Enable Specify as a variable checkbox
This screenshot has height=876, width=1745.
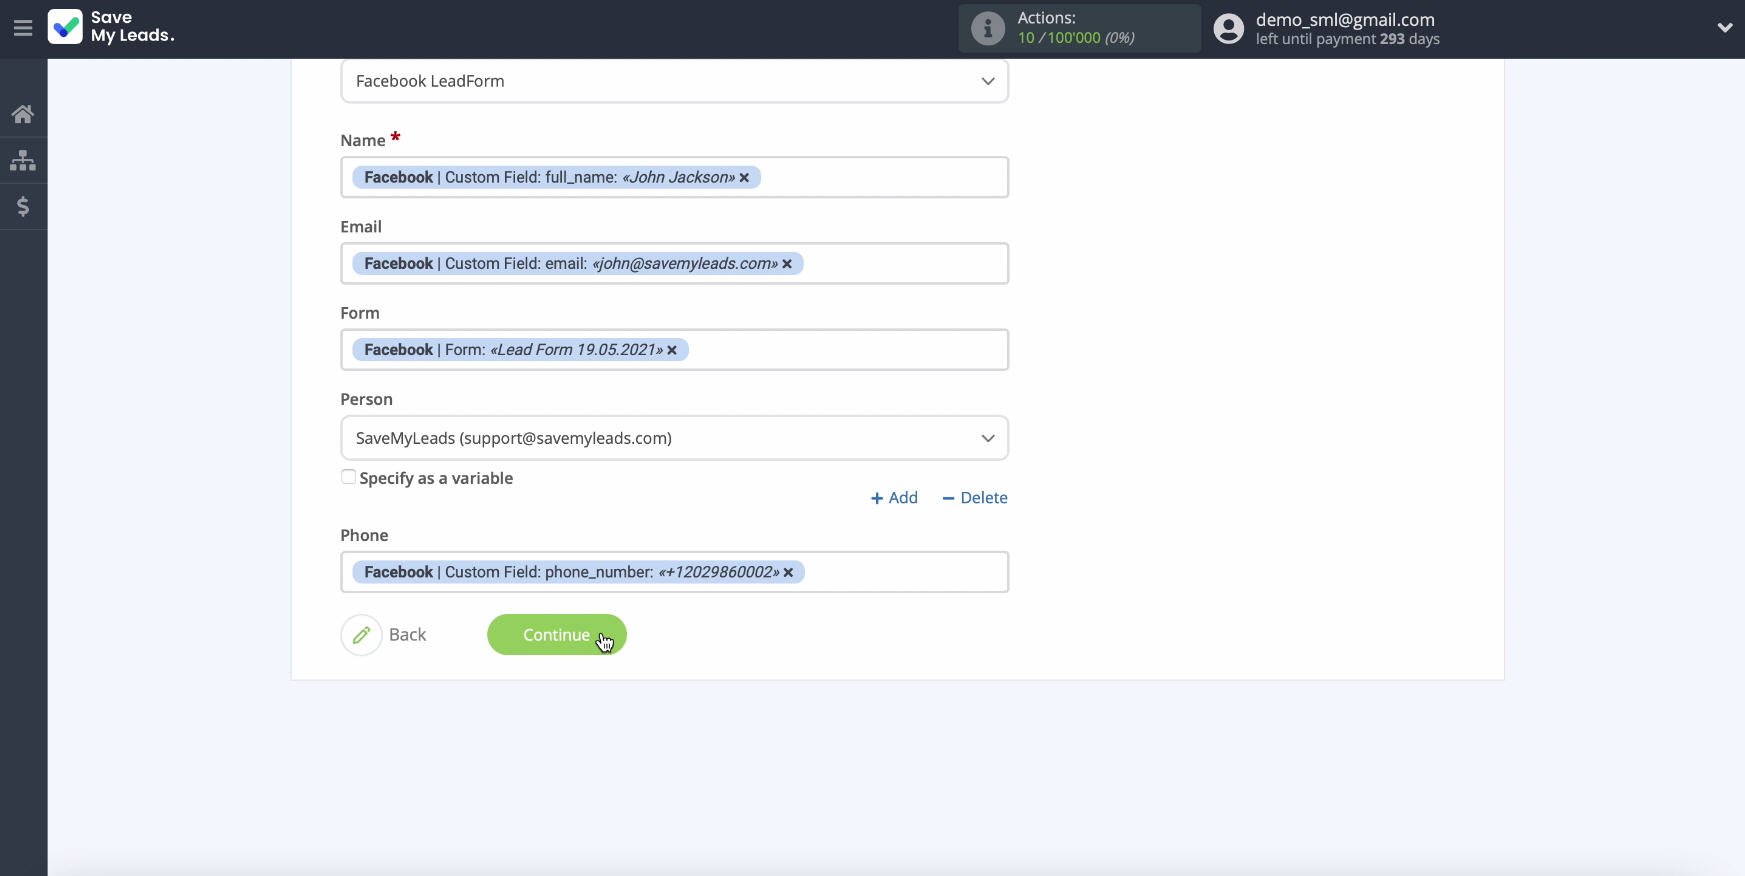click(348, 477)
